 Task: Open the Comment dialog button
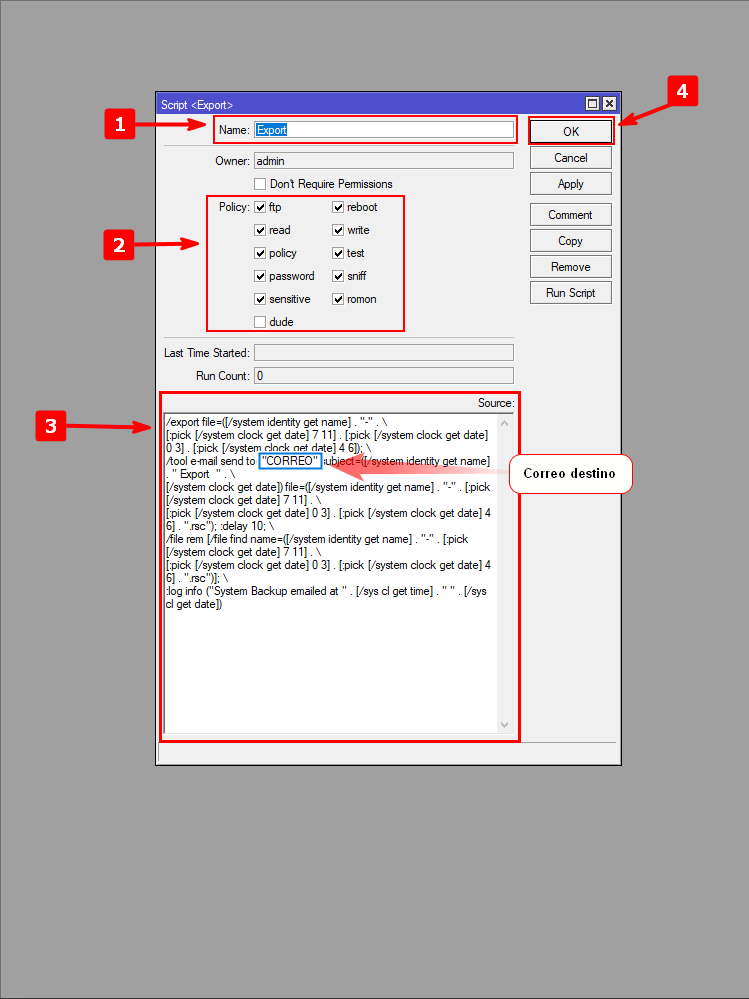[x=570, y=215]
